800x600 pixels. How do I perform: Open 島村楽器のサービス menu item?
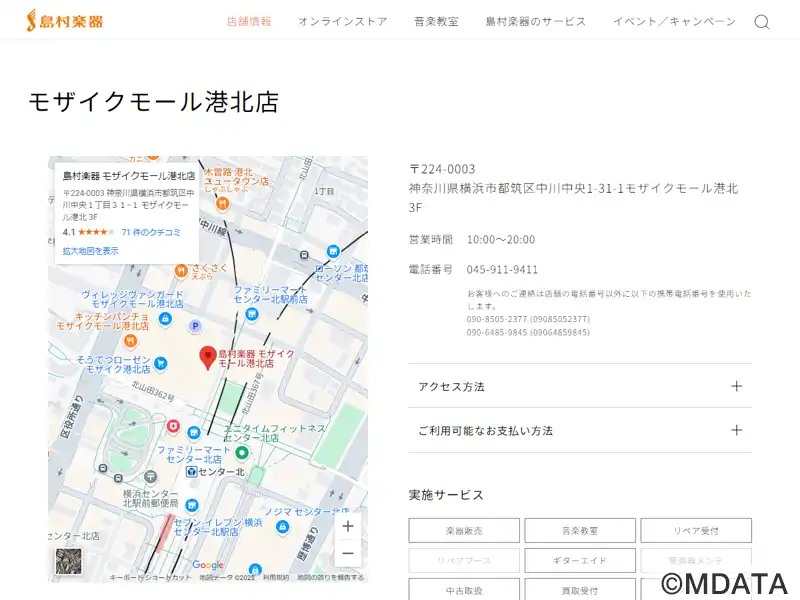click(536, 21)
